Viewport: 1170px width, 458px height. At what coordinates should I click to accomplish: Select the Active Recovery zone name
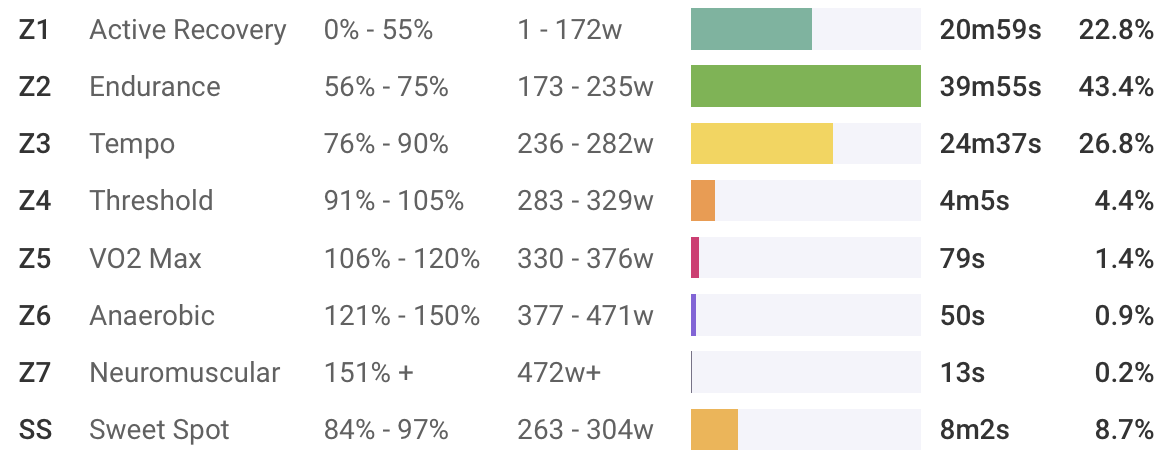tap(188, 30)
